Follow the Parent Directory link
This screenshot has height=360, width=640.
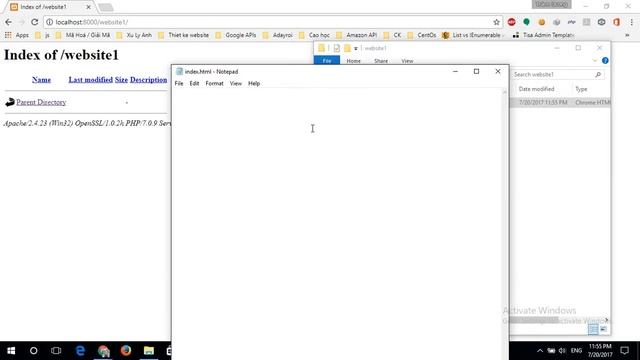[41, 102]
